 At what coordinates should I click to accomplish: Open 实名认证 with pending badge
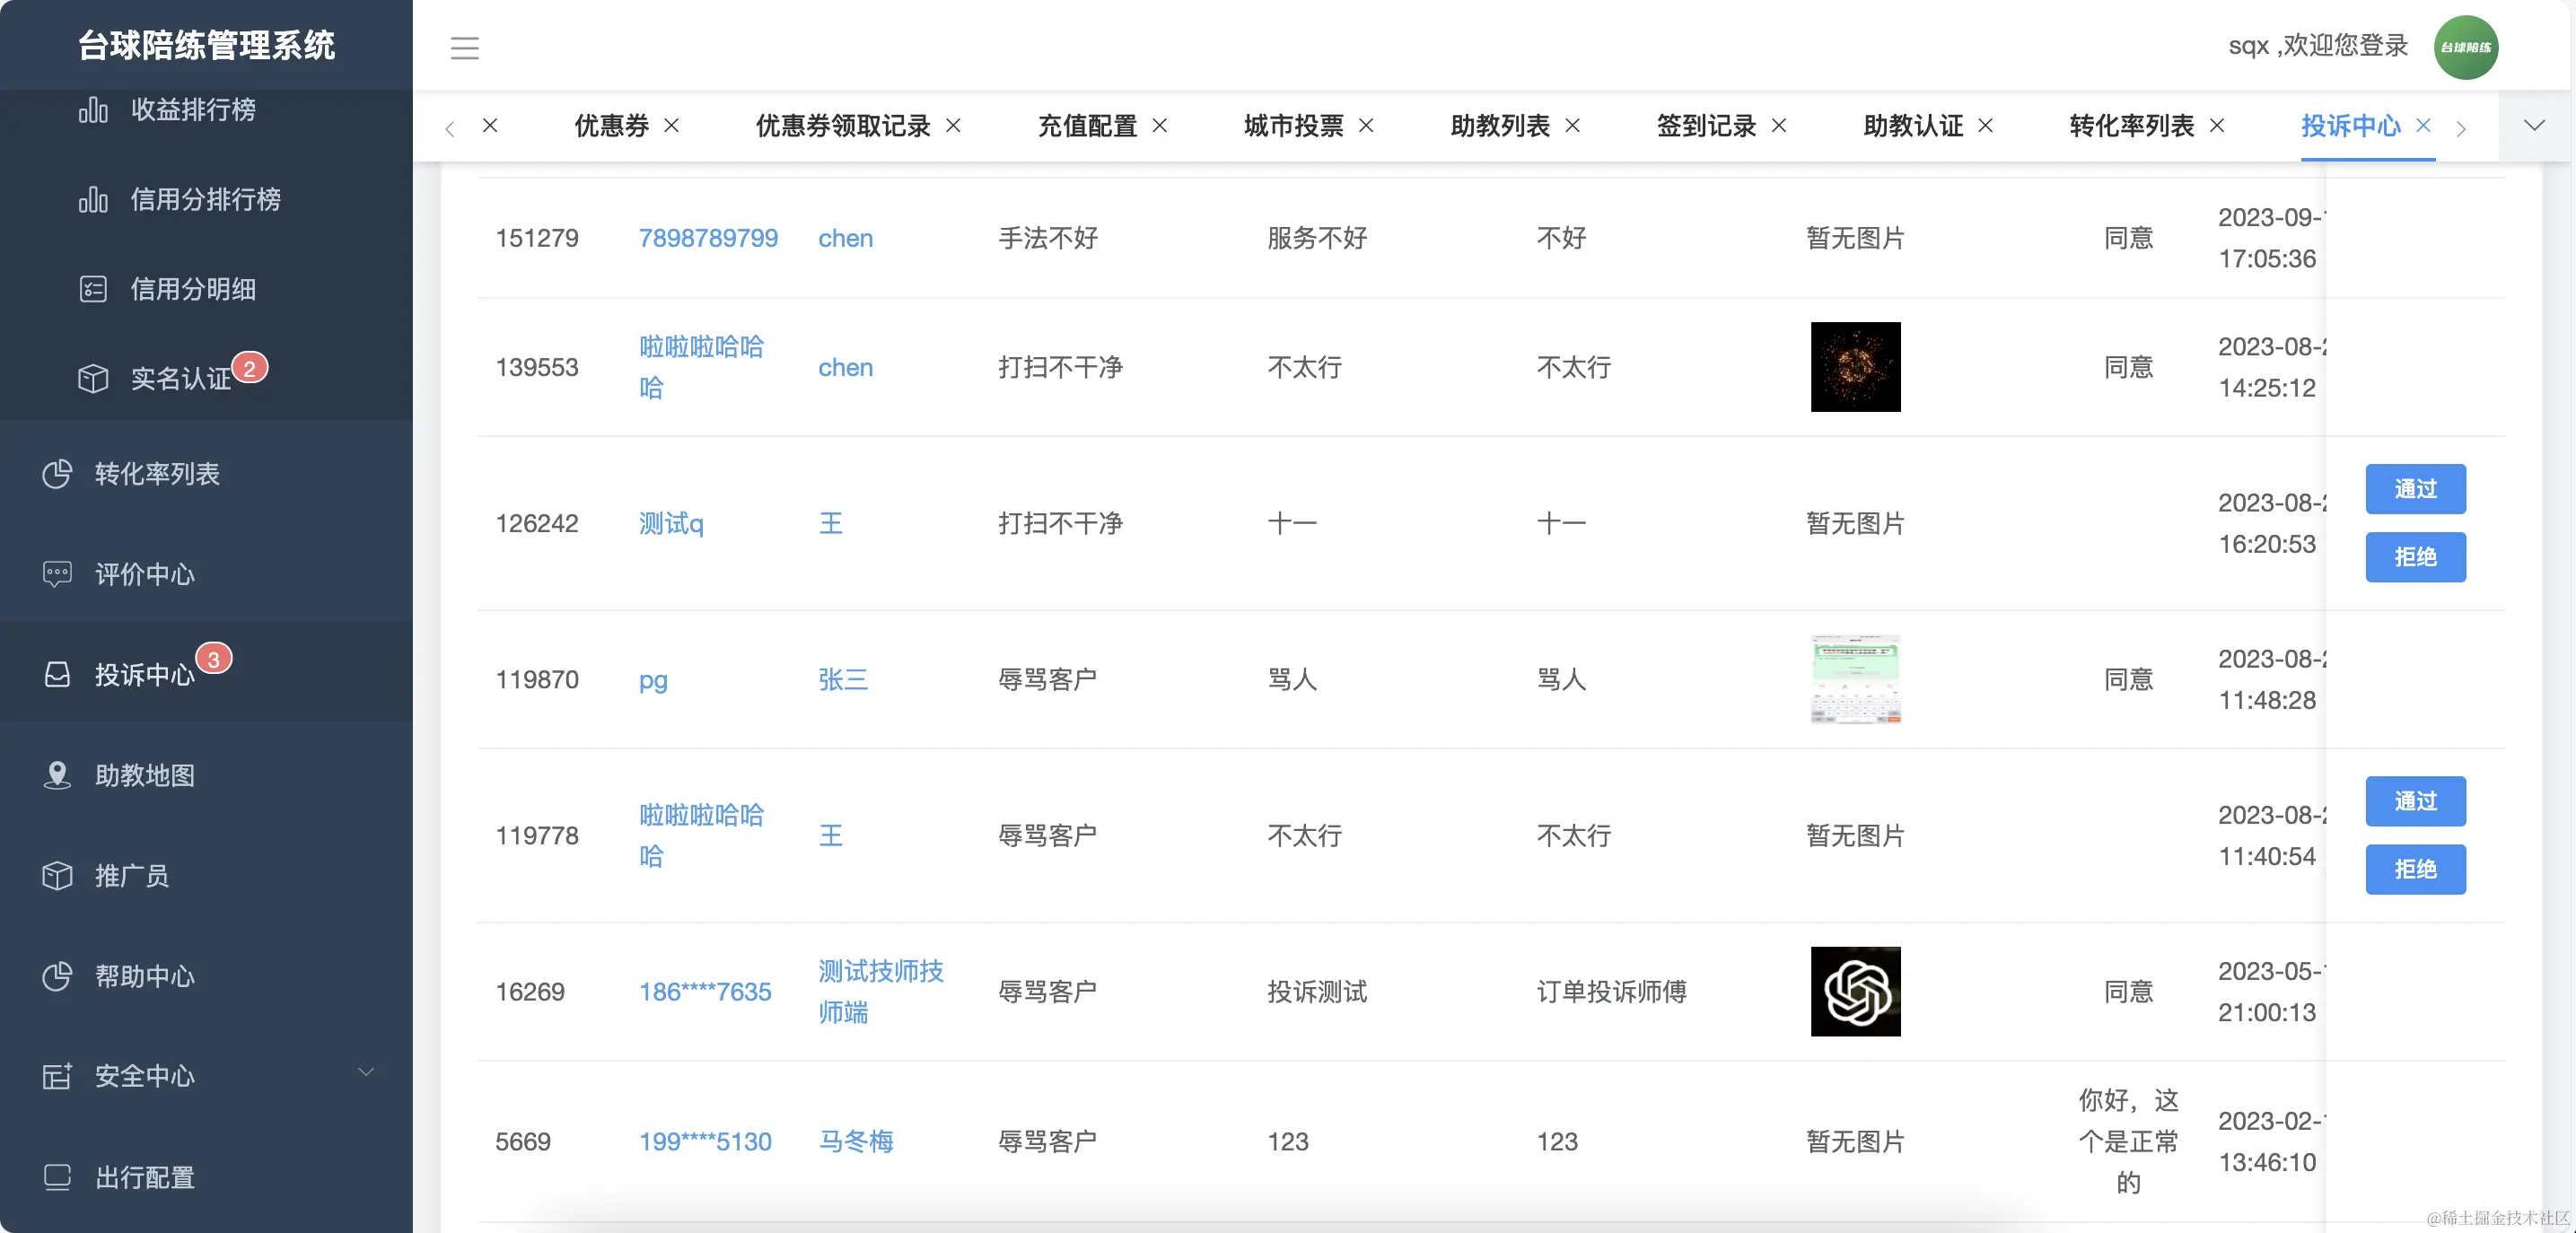[185, 378]
